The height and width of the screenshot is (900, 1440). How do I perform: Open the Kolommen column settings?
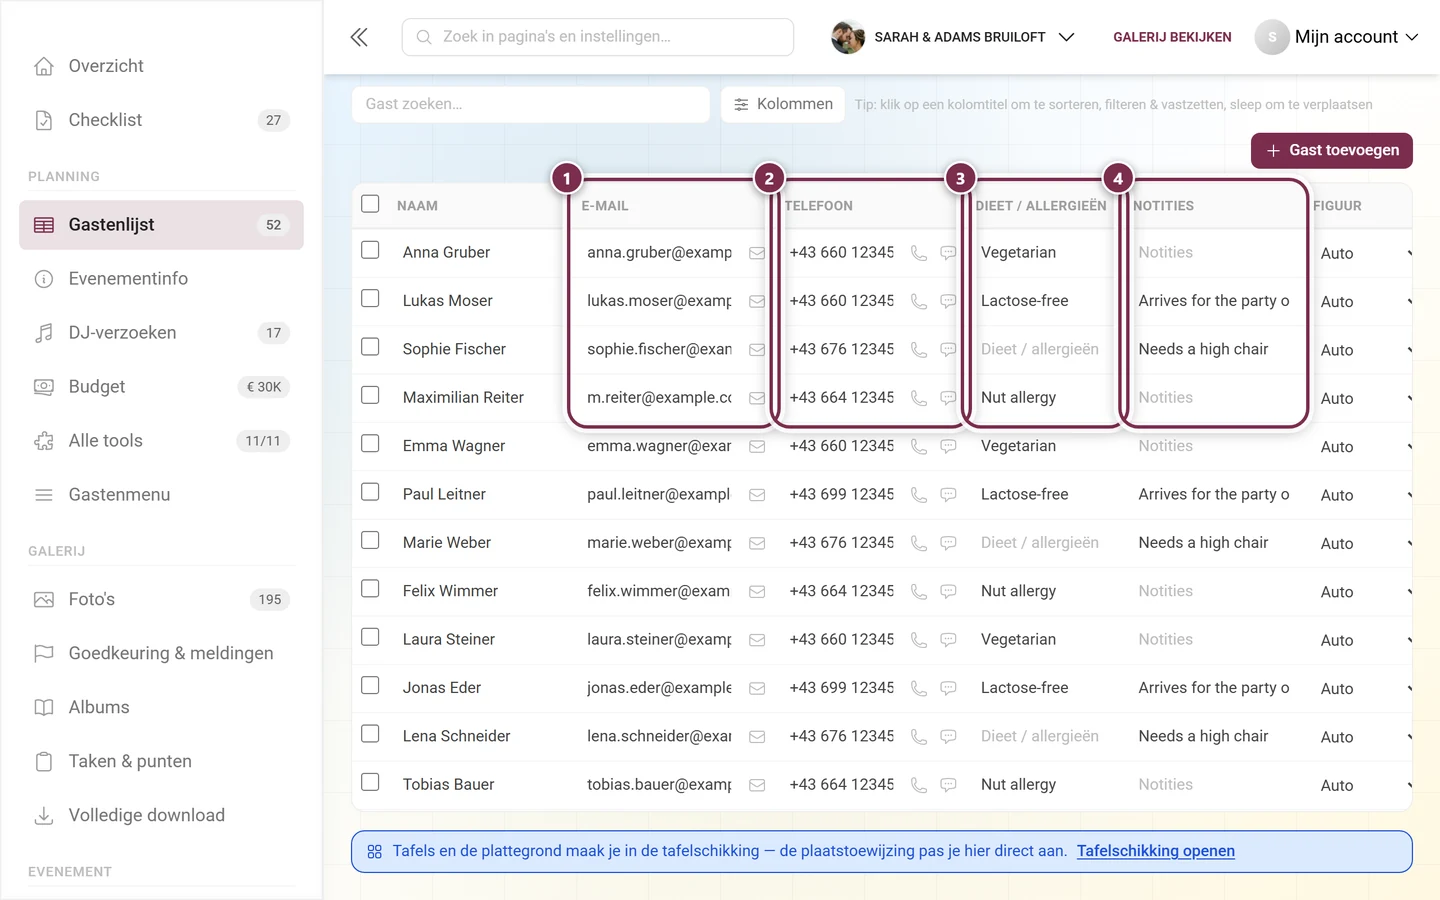tap(783, 104)
